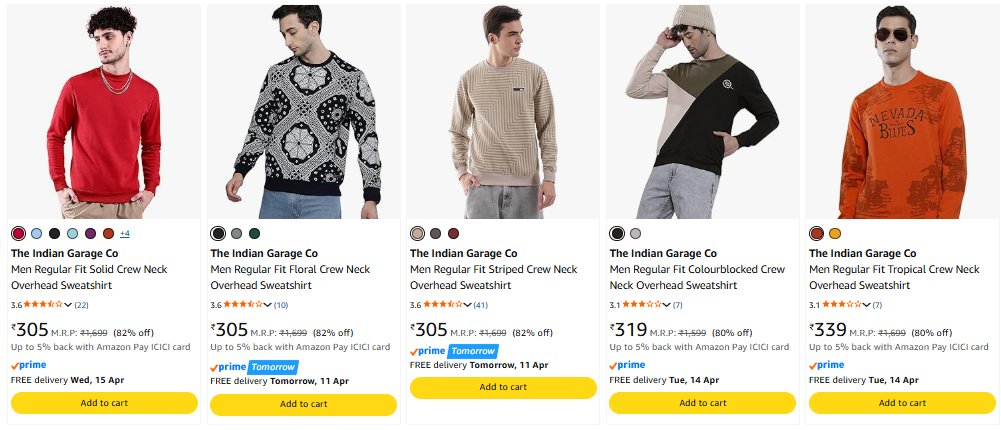Screen dimensions: 1001x430
Task: Choose the yellow swatch on the Tropical sweatshirt
Action: 835,233
